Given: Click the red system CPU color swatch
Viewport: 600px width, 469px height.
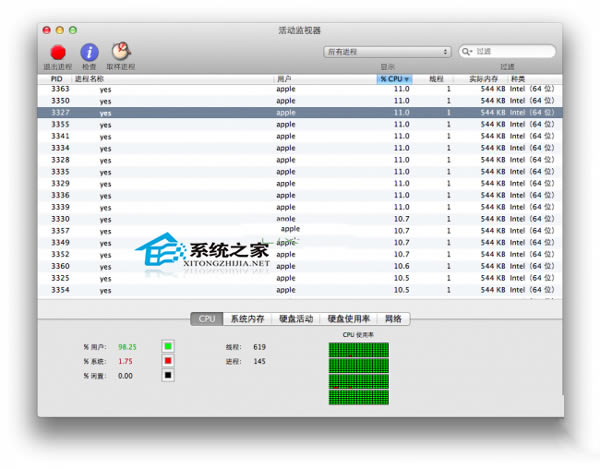Looking at the screenshot, I should pyautogui.click(x=168, y=361).
